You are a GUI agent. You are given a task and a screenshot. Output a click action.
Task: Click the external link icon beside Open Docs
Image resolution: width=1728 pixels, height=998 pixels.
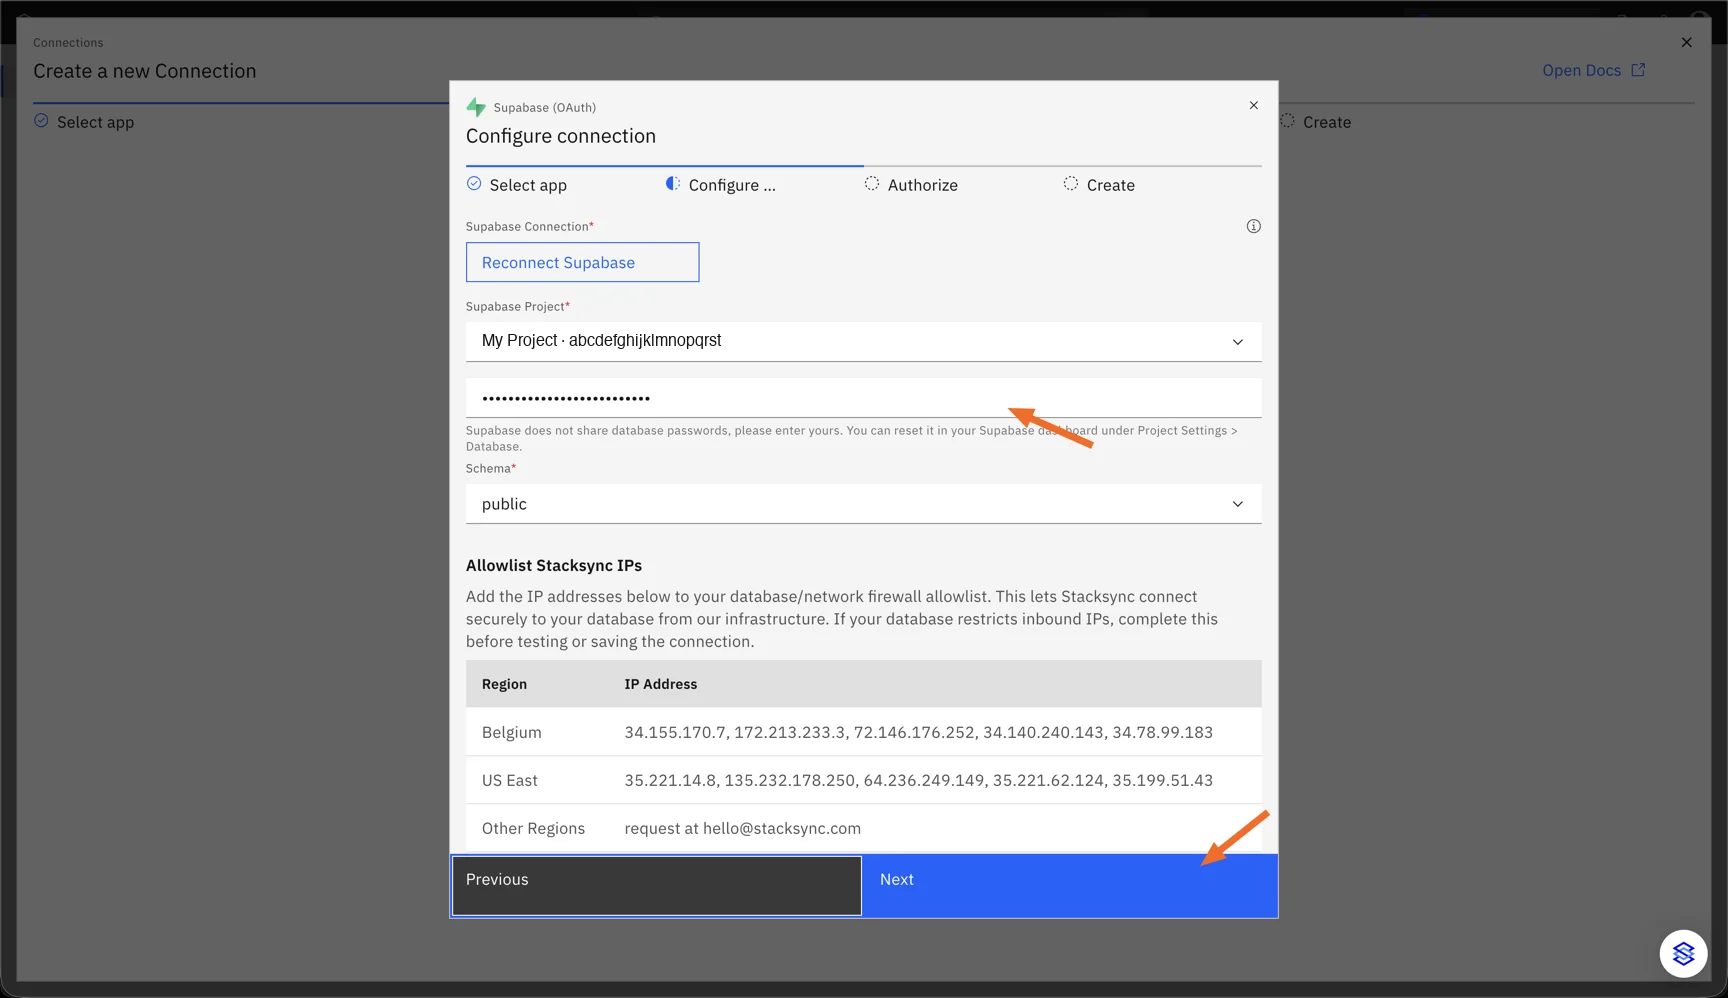click(x=1638, y=70)
